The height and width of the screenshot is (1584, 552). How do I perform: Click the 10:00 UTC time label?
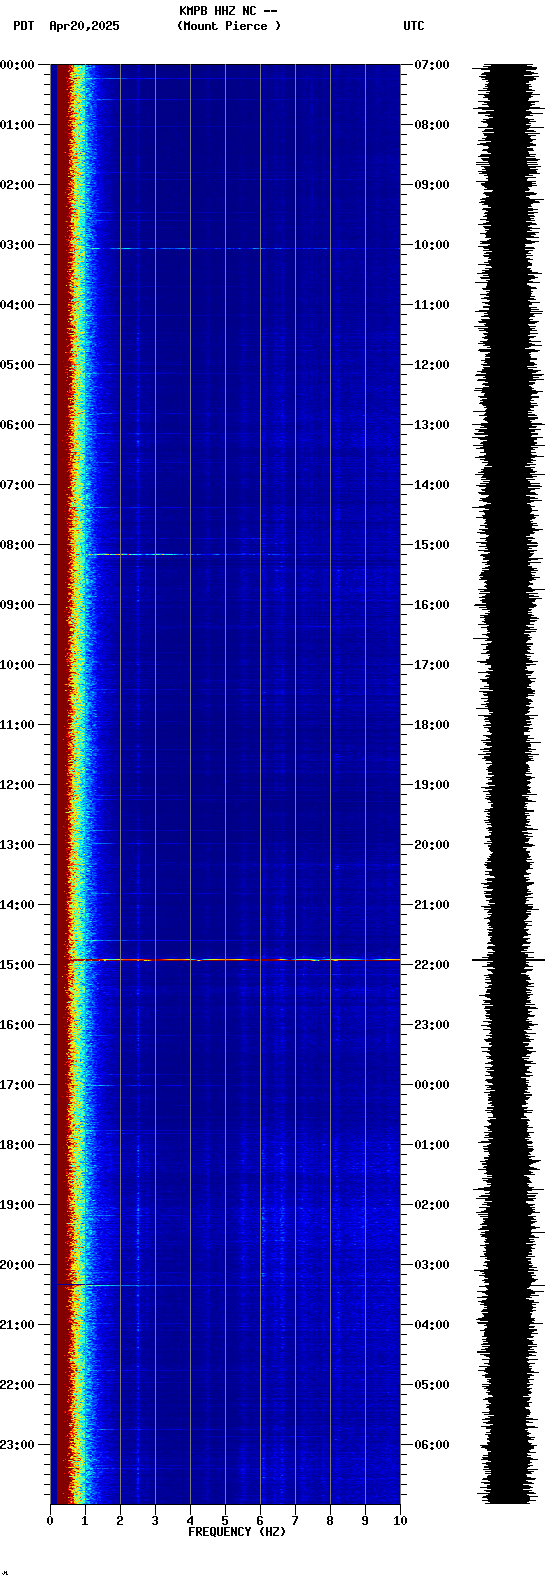click(x=432, y=245)
